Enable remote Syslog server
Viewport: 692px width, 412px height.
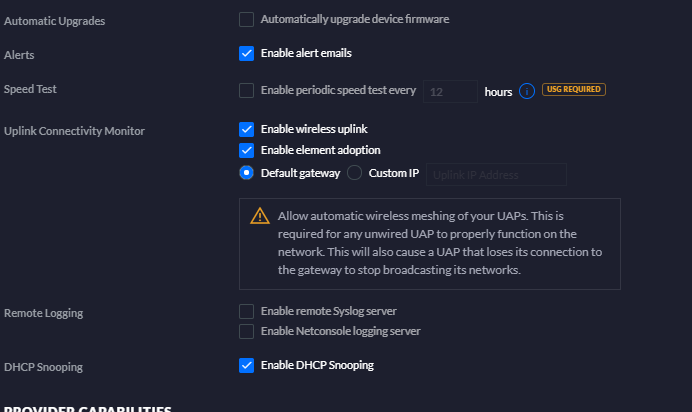tap(246, 311)
